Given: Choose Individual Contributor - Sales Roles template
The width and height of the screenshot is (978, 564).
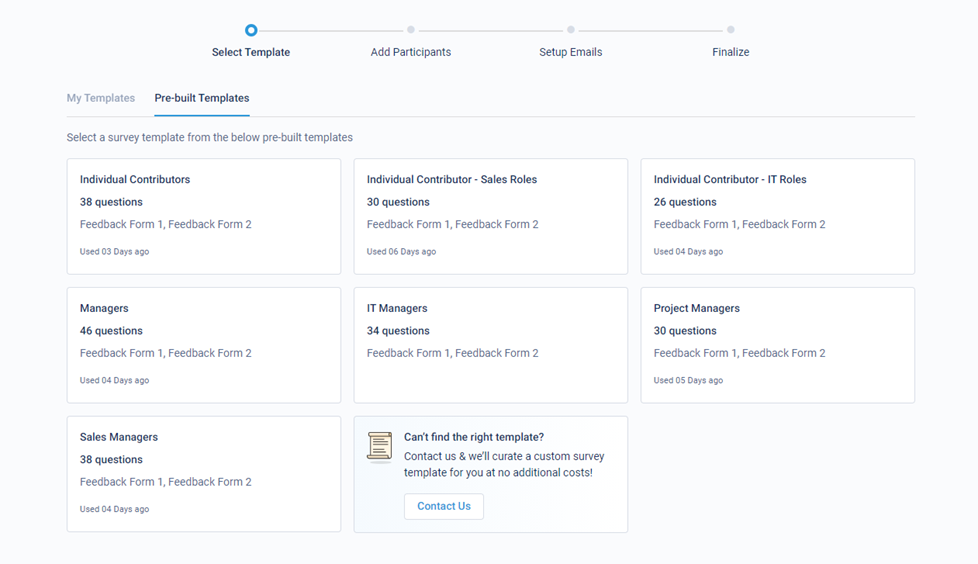Looking at the screenshot, I should click(491, 216).
